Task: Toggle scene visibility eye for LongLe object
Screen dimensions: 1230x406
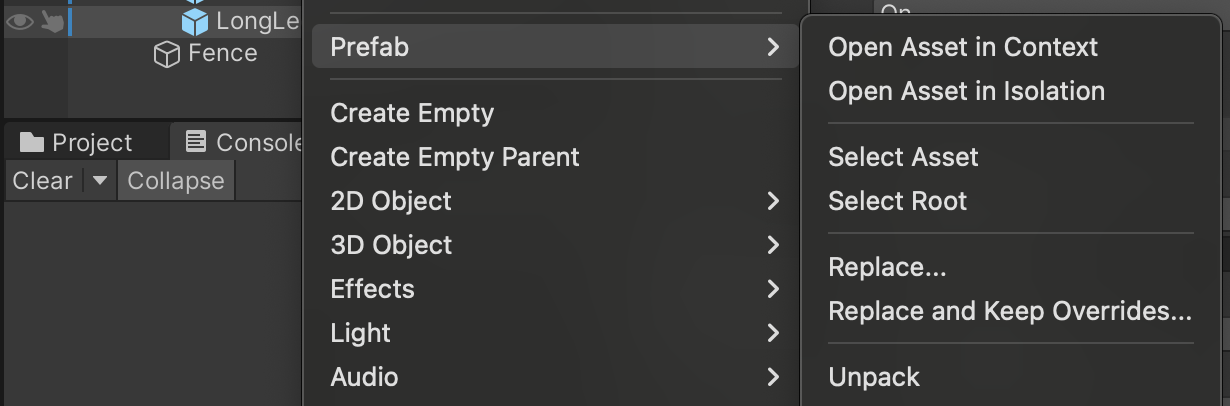Action: coord(20,21)
